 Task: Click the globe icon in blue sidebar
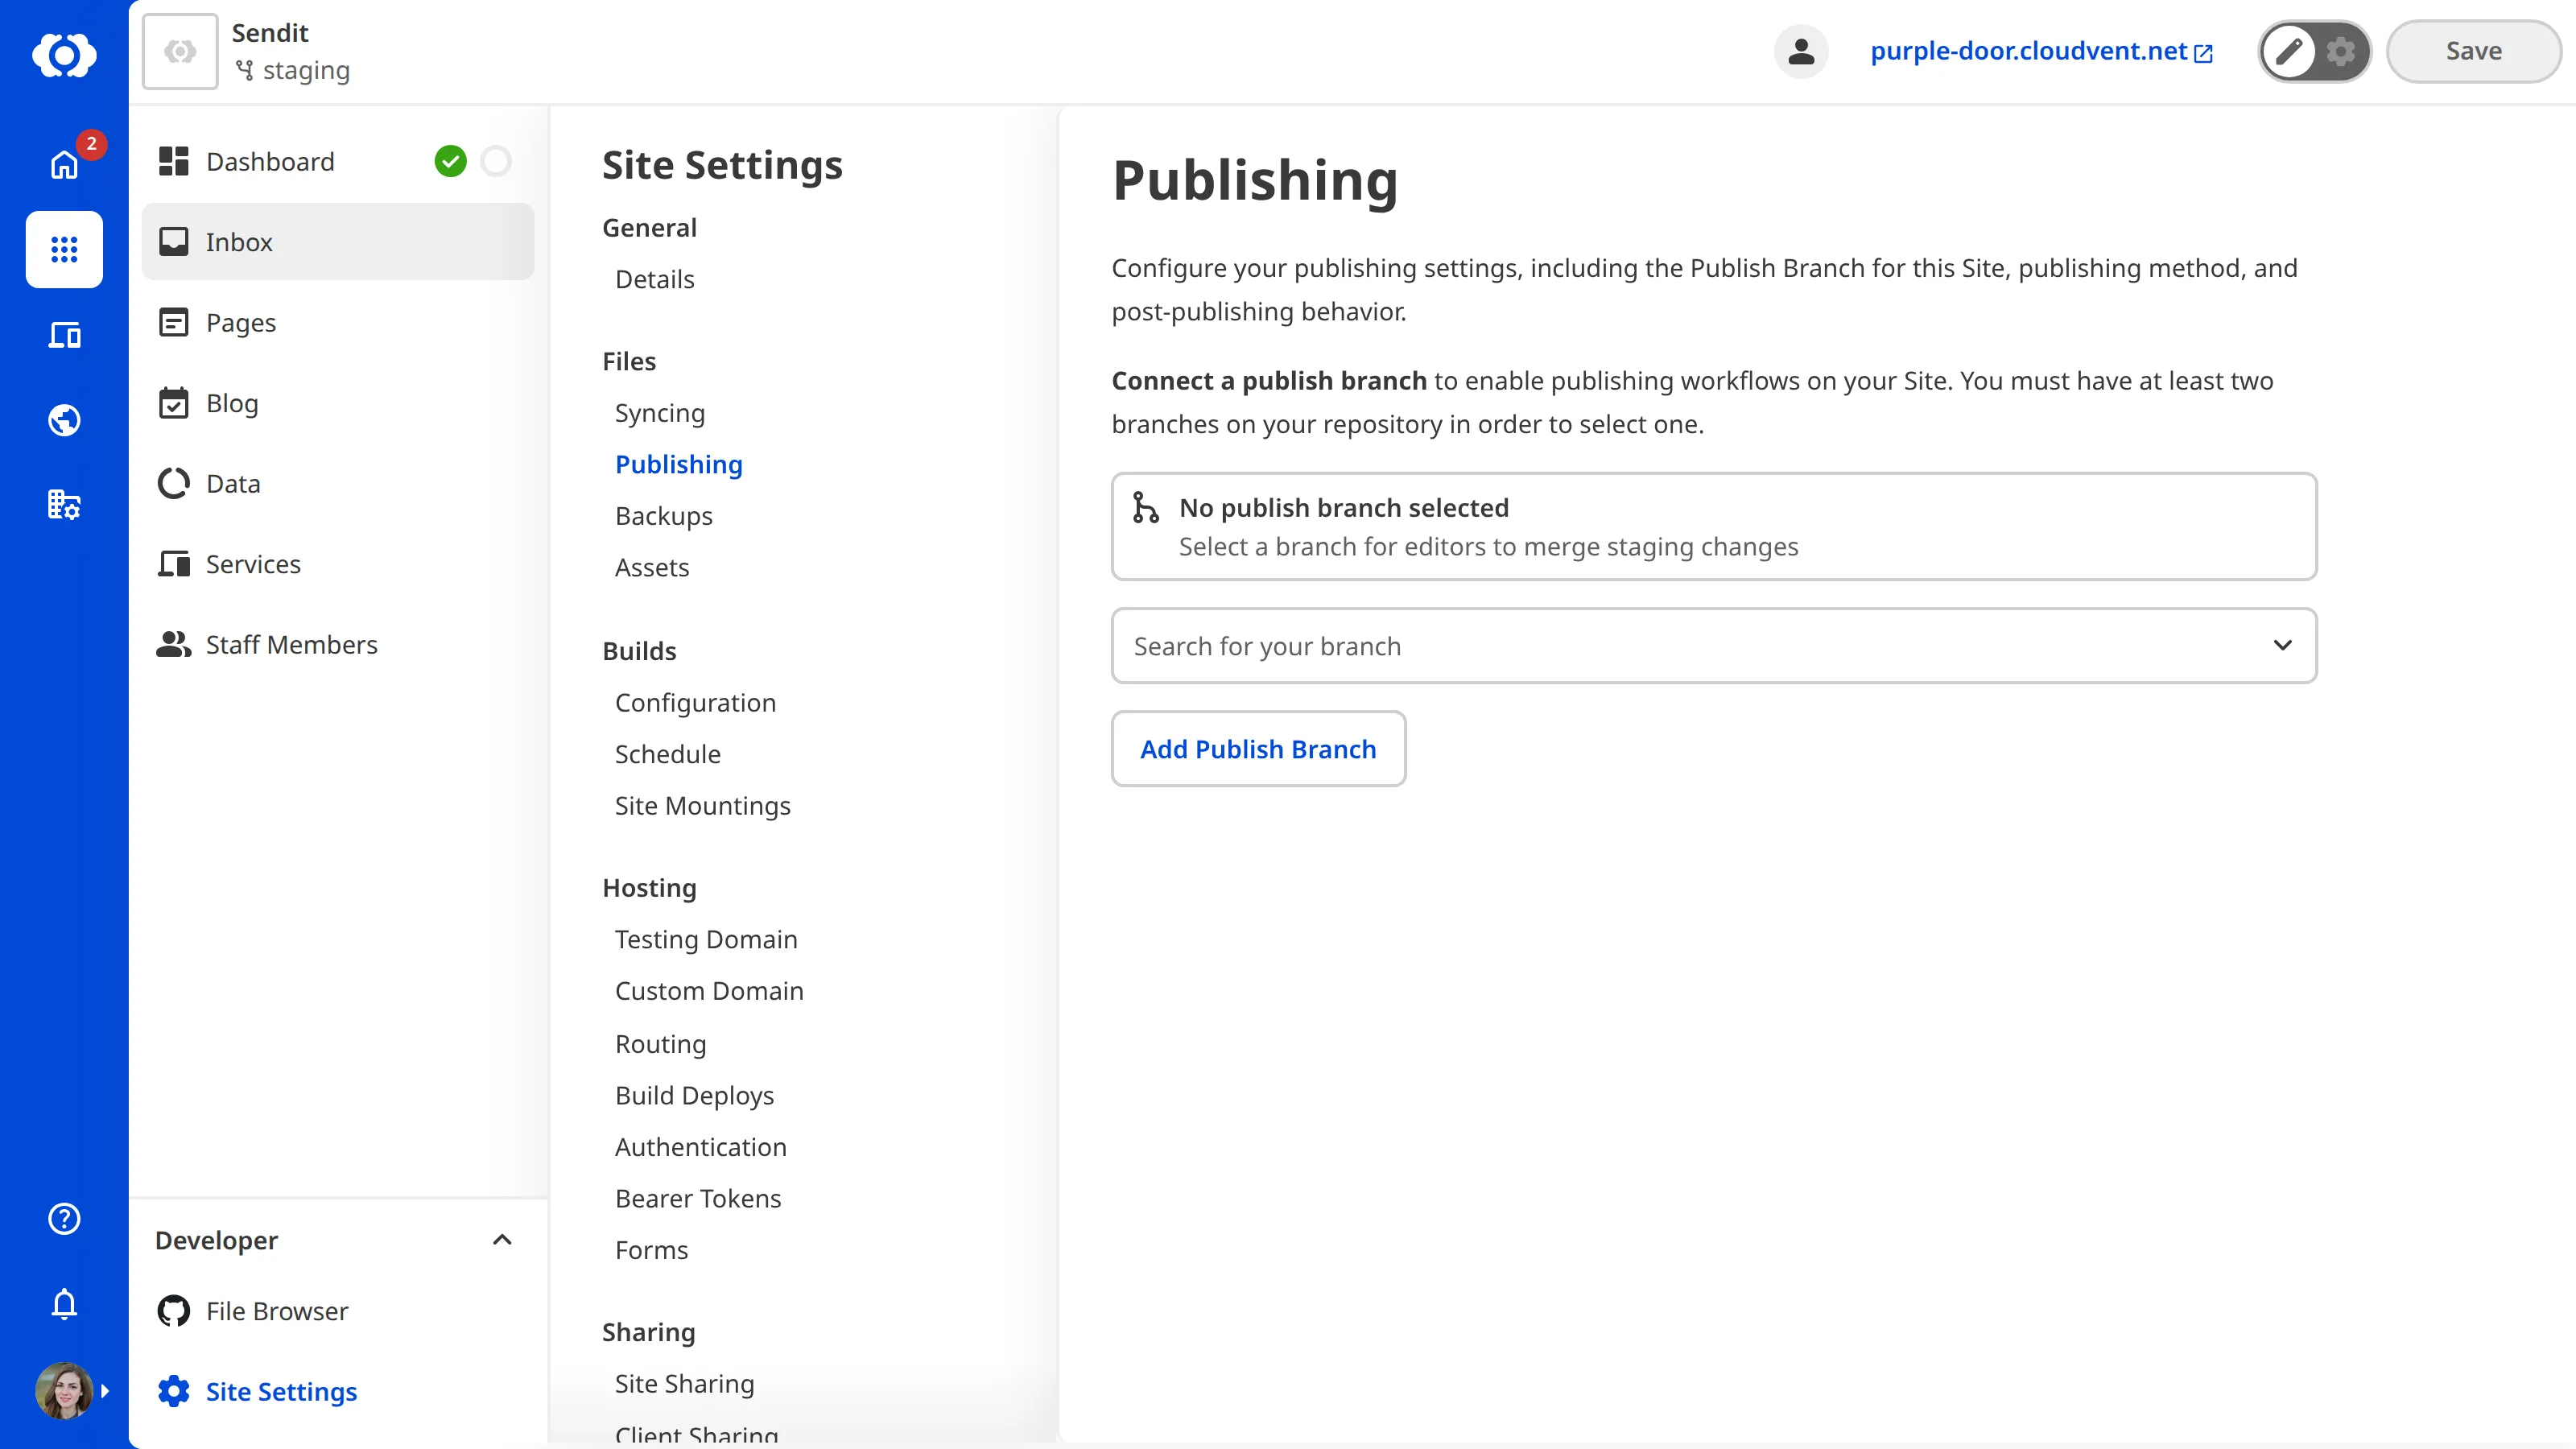(64, 420)
